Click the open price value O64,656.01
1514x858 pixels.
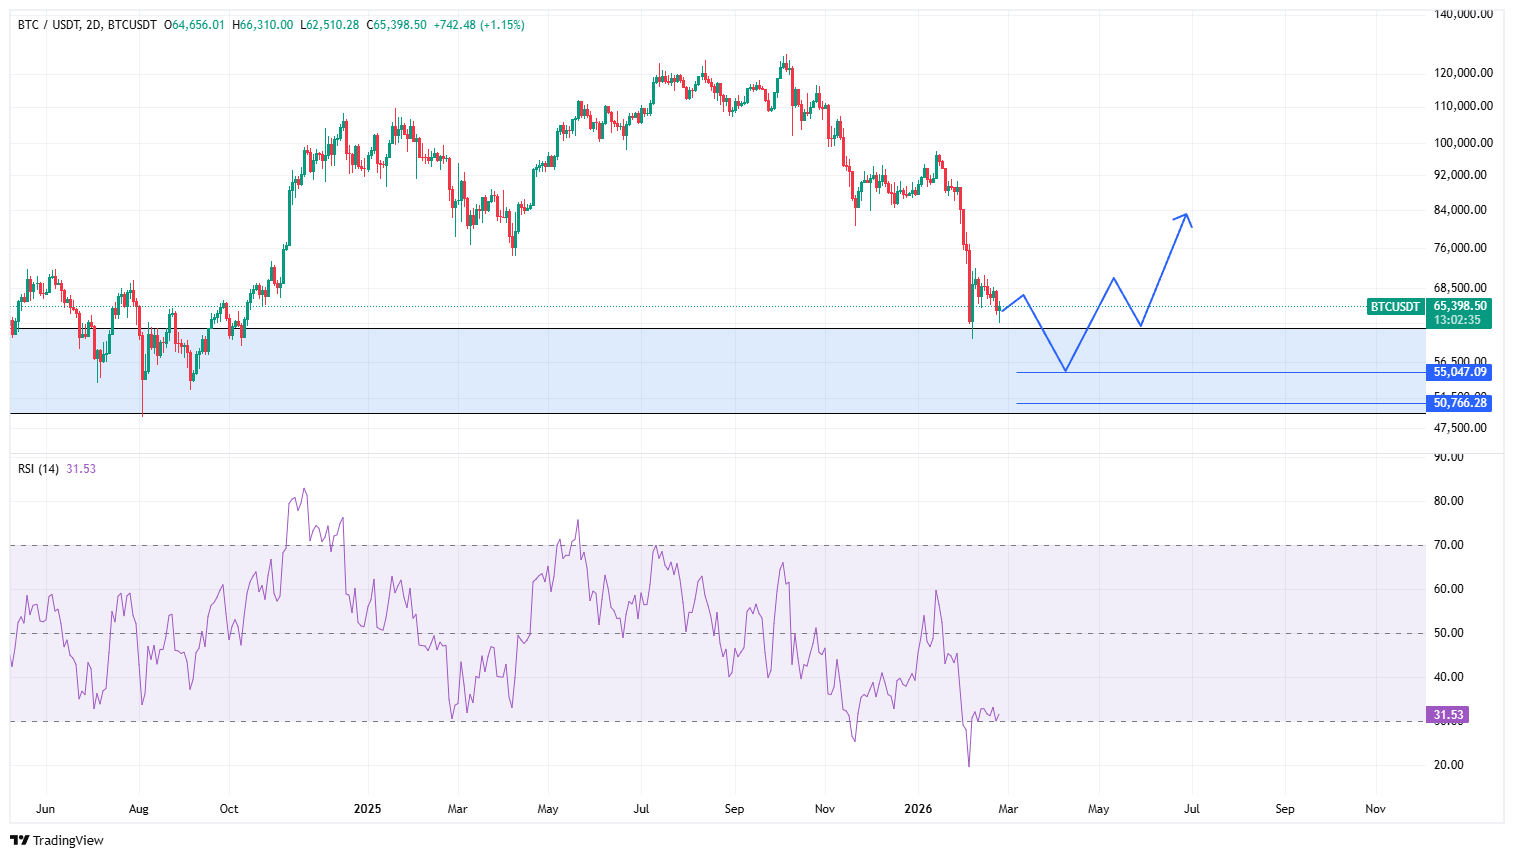point(195,25)
